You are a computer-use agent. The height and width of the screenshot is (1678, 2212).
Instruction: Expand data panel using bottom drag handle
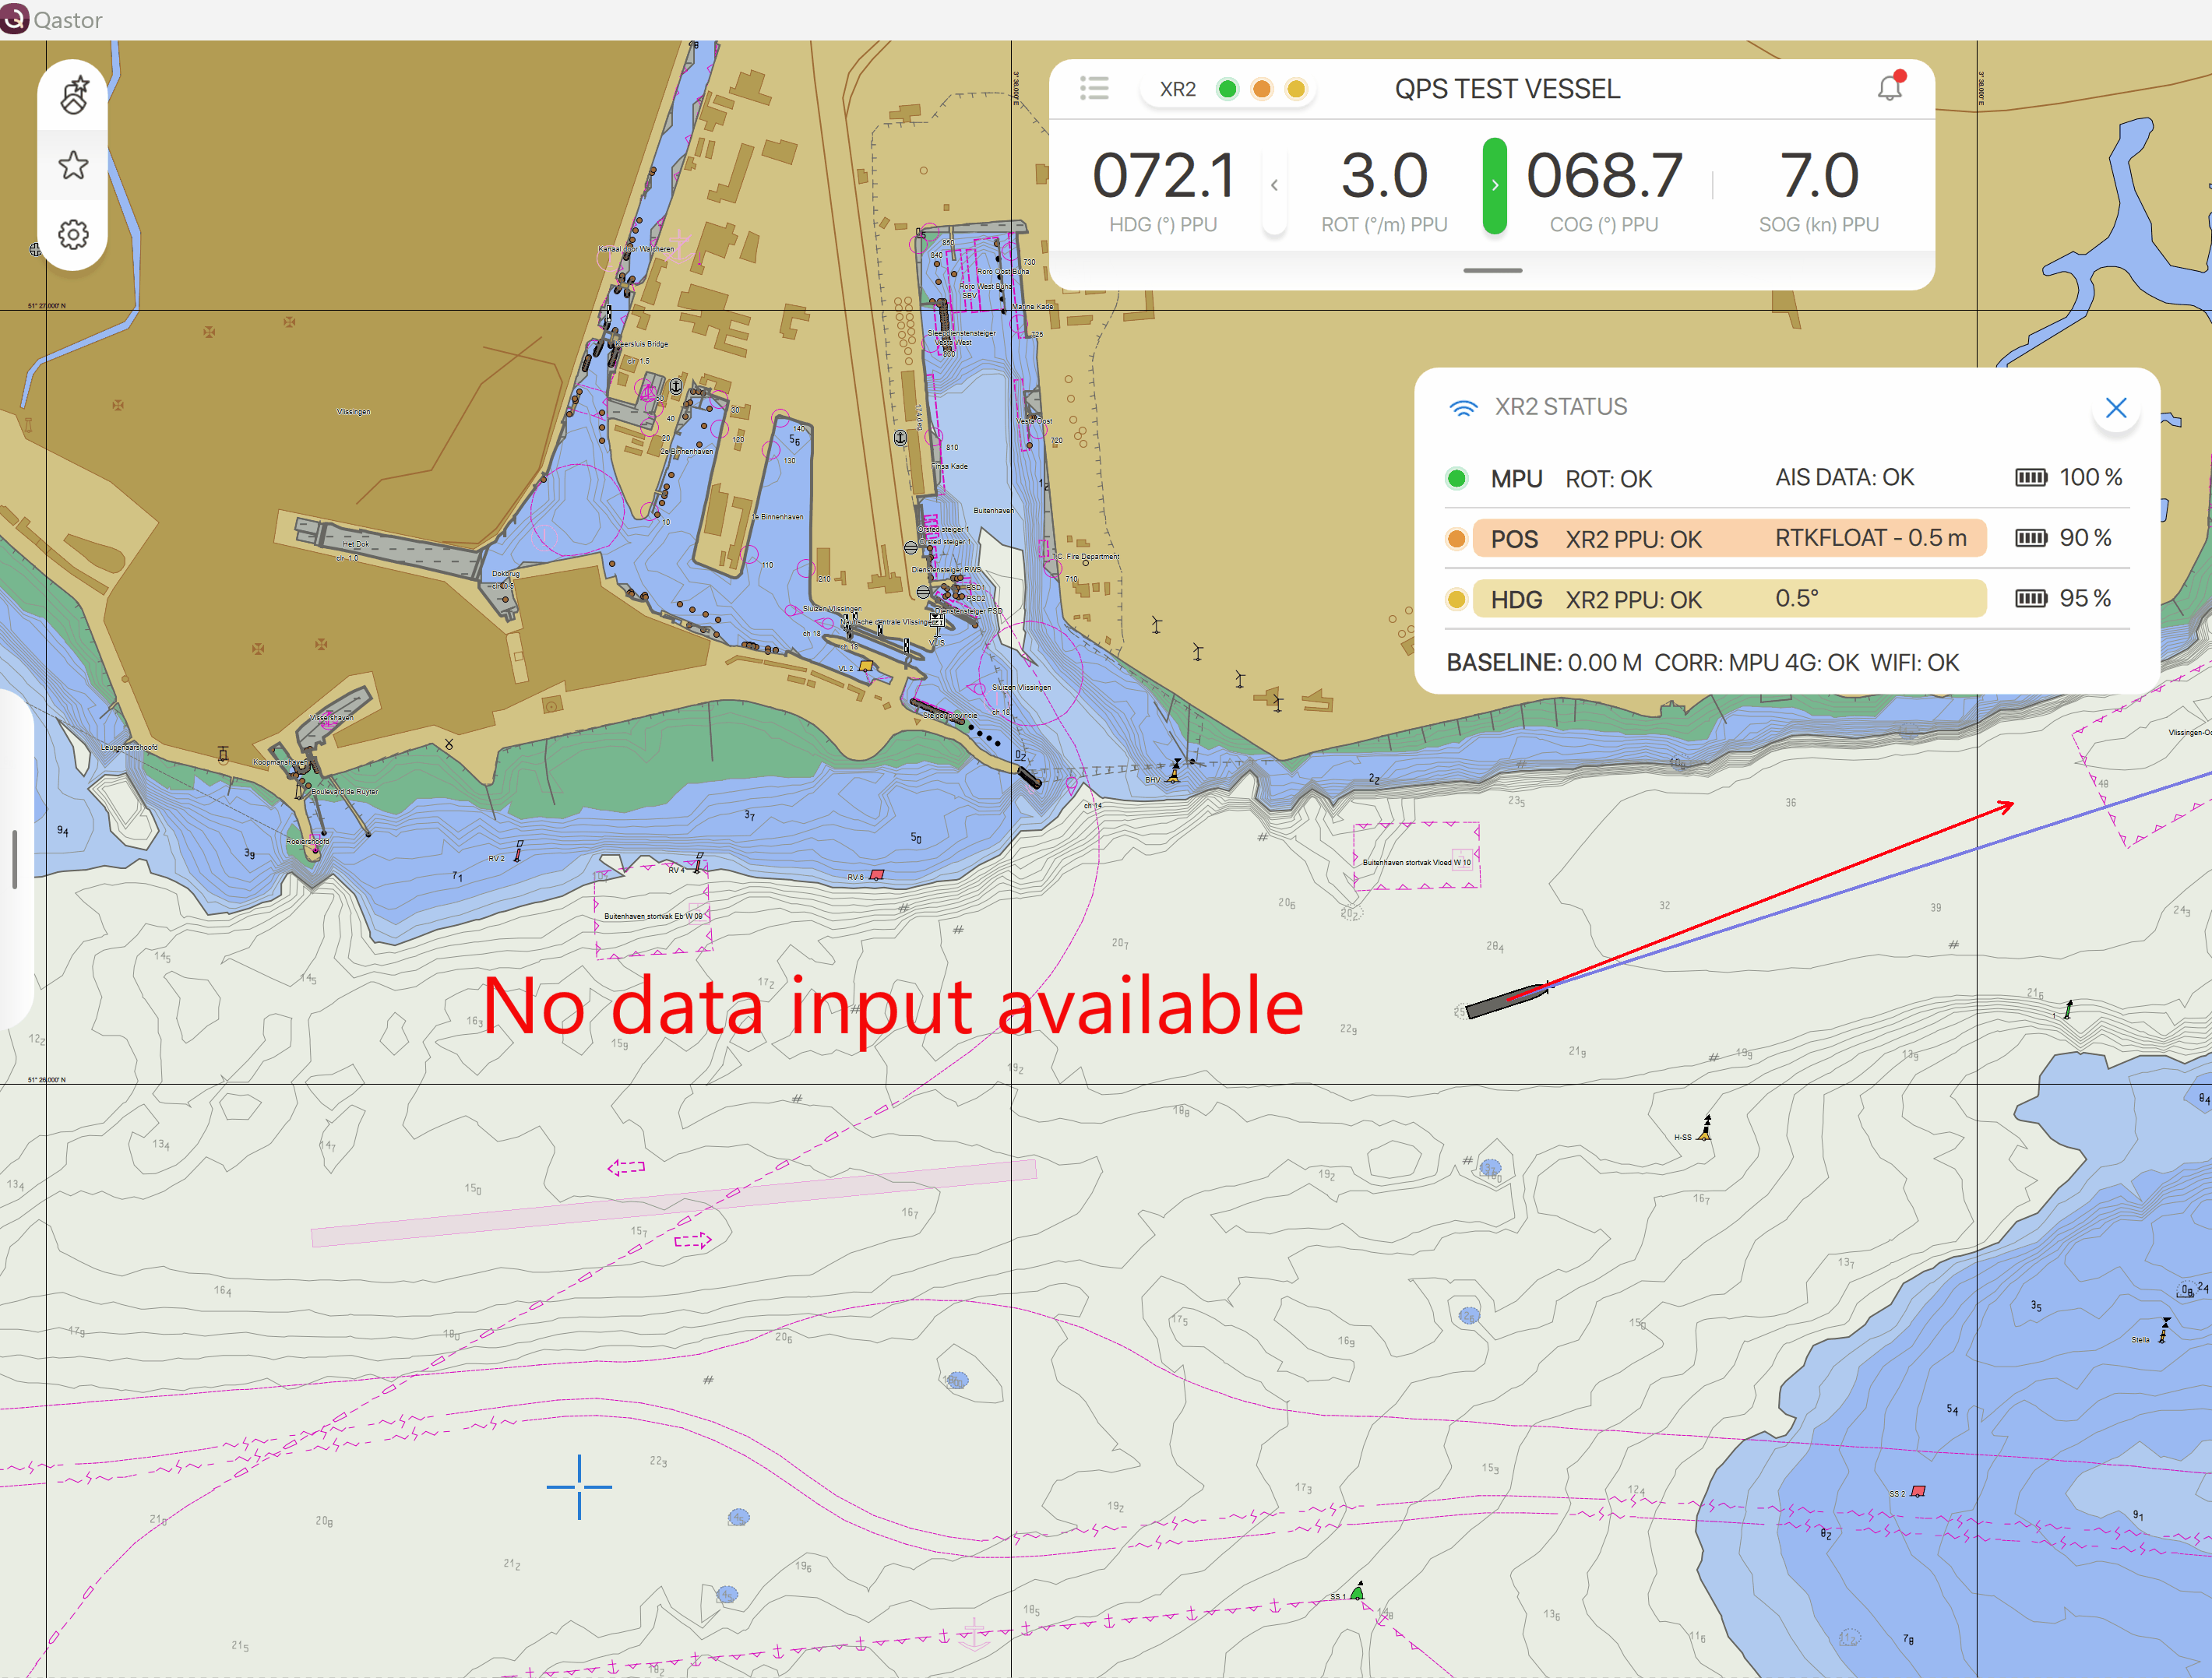pos(1492,271)
